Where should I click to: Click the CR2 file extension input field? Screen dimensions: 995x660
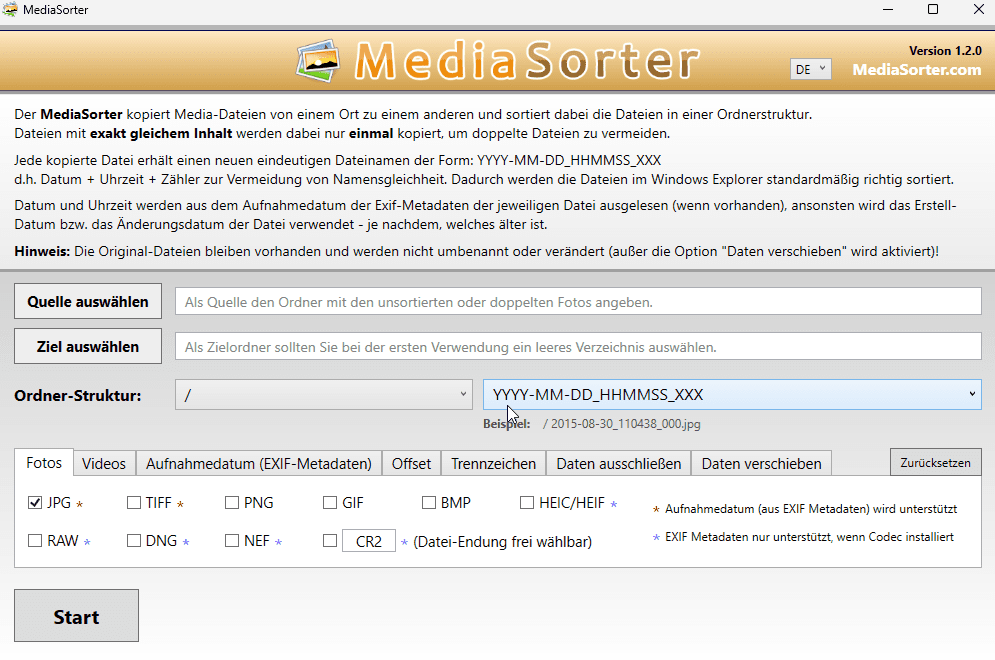pos(371,540)
